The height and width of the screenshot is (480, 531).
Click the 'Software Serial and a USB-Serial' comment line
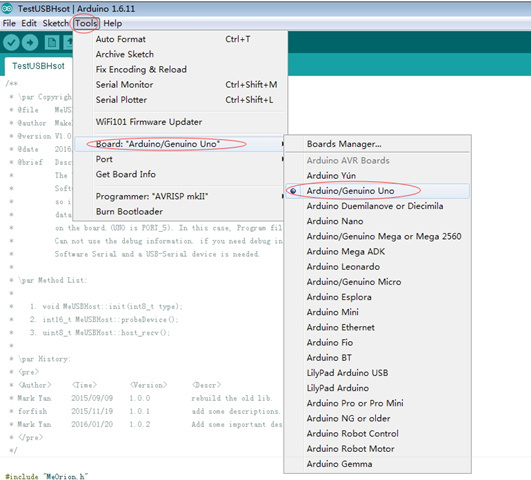[134, 254]
